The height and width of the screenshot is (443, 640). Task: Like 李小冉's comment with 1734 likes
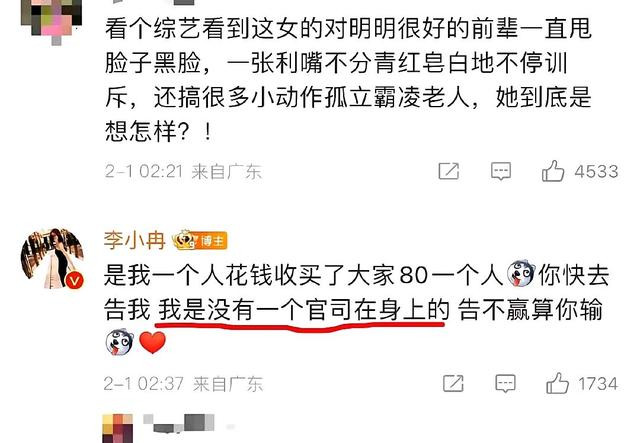557,383
